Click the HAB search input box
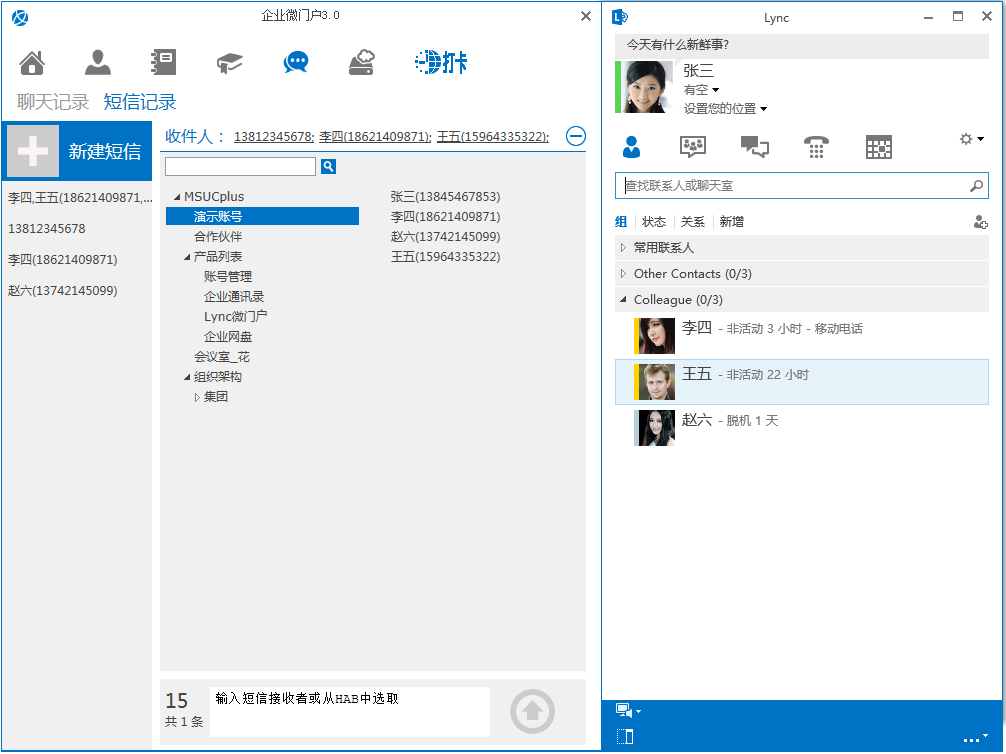 coord(241,167)
